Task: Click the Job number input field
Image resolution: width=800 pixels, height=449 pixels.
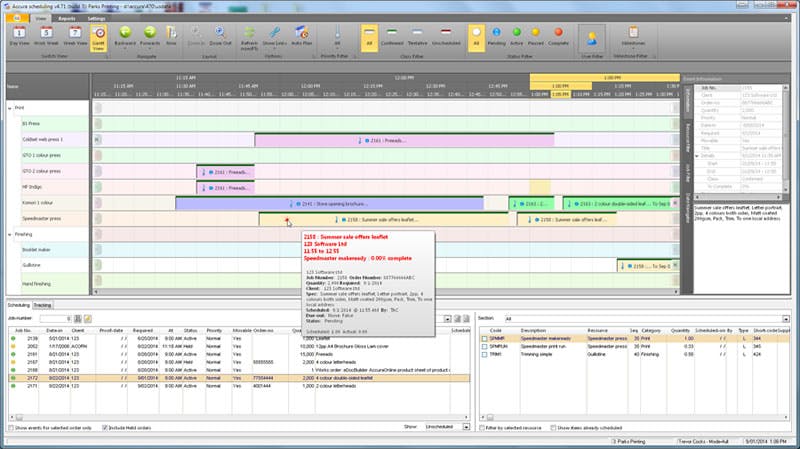Action: tap(56, 319)
